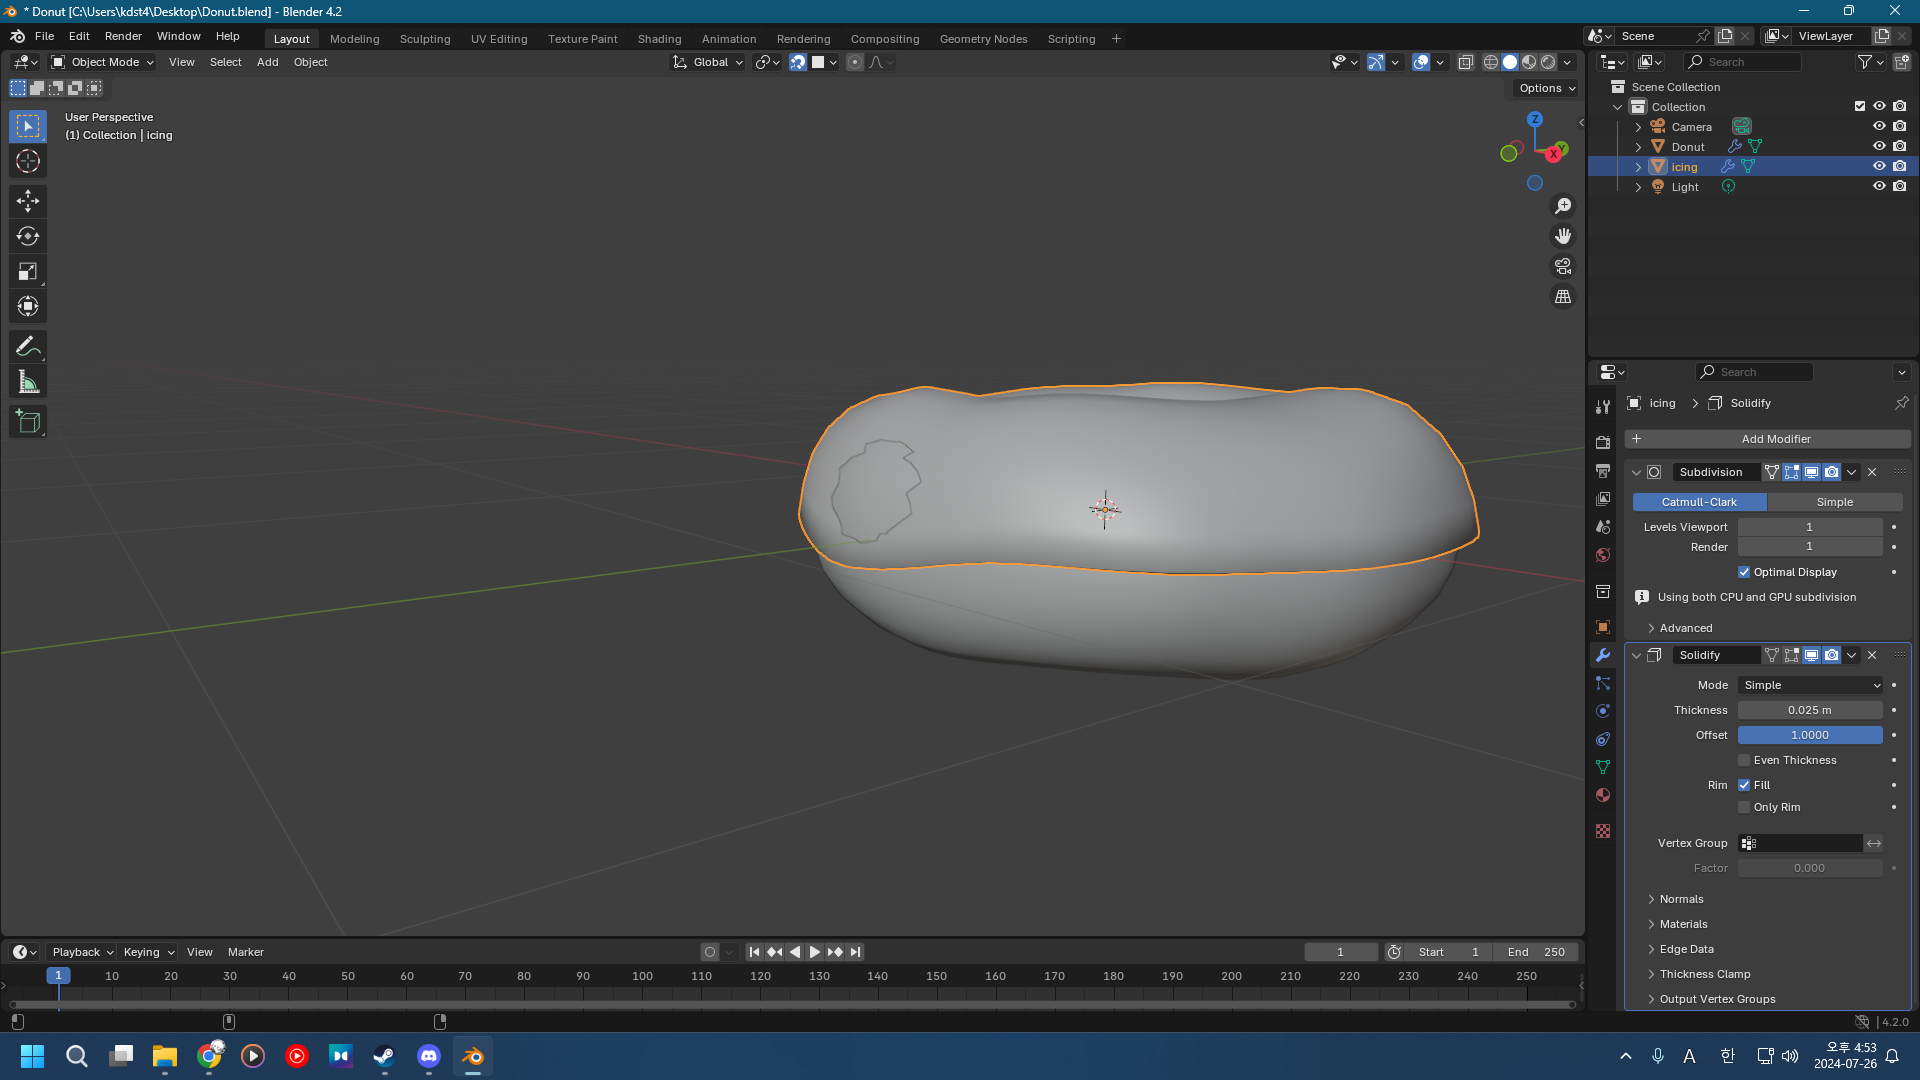Enable the Even Thickness checkbox
Image resolution: width=1920 pixels, height=1080 pixels.
tap(1744, 760)
